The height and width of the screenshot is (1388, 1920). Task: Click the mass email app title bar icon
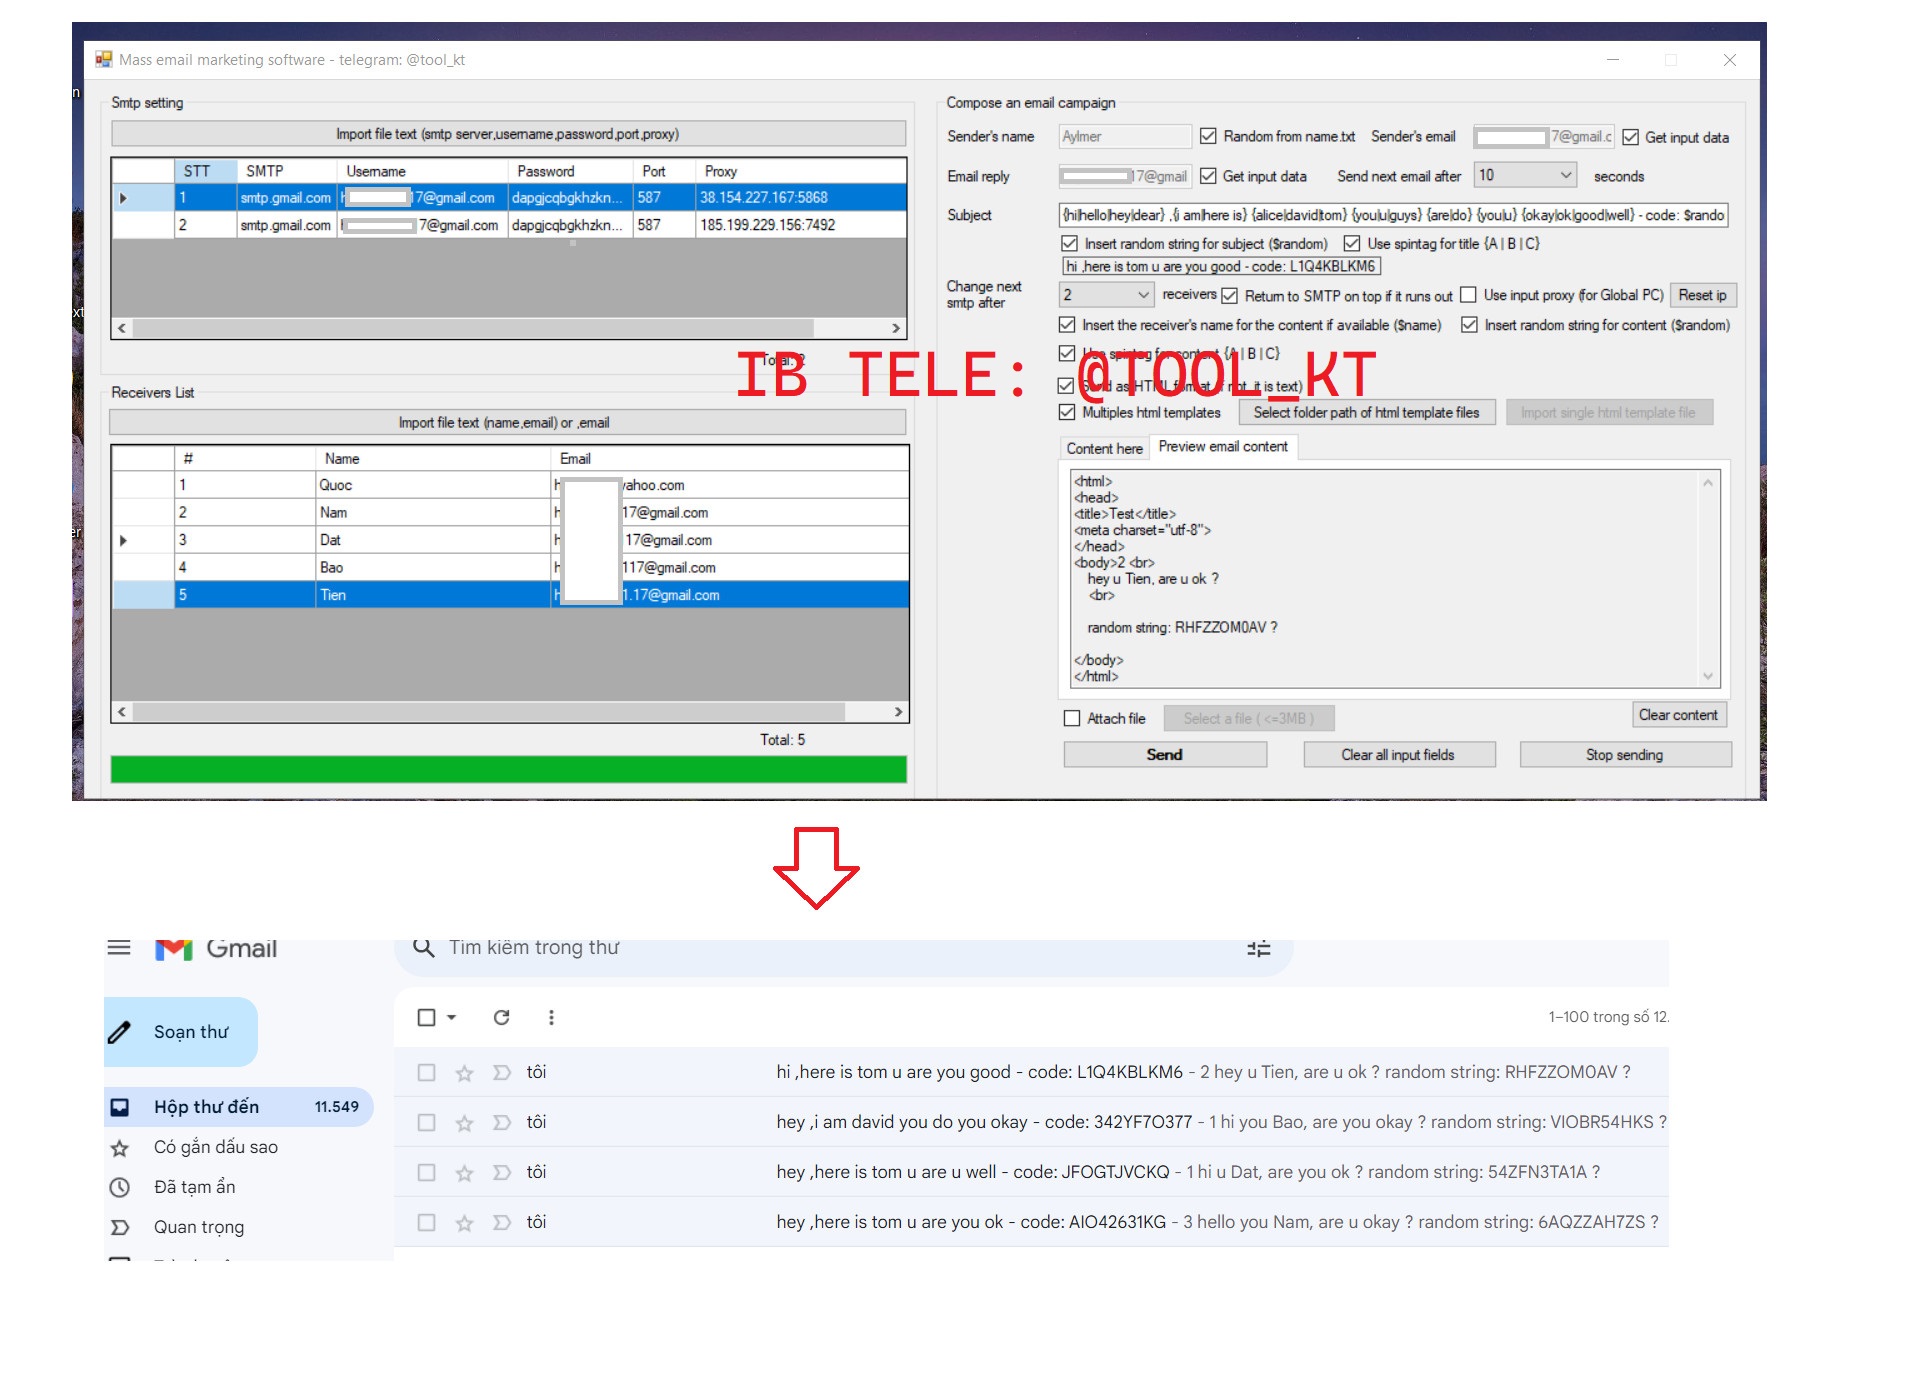pyautogui.click(x=103, y=60)
